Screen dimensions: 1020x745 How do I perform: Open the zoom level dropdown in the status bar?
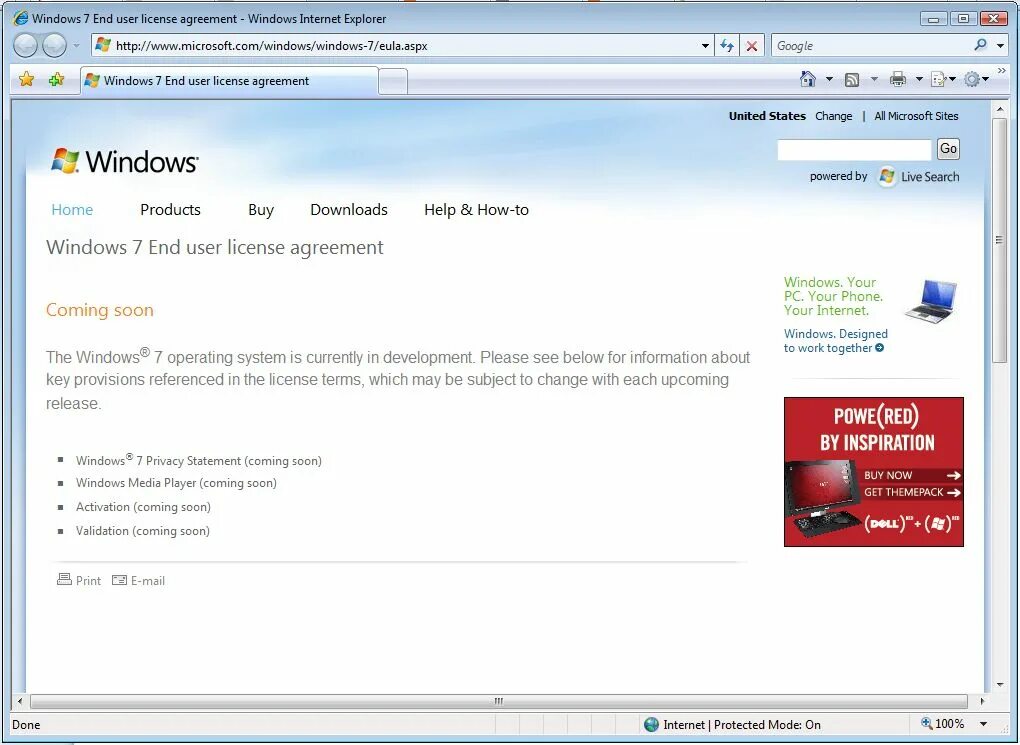(x=985, y=724)
